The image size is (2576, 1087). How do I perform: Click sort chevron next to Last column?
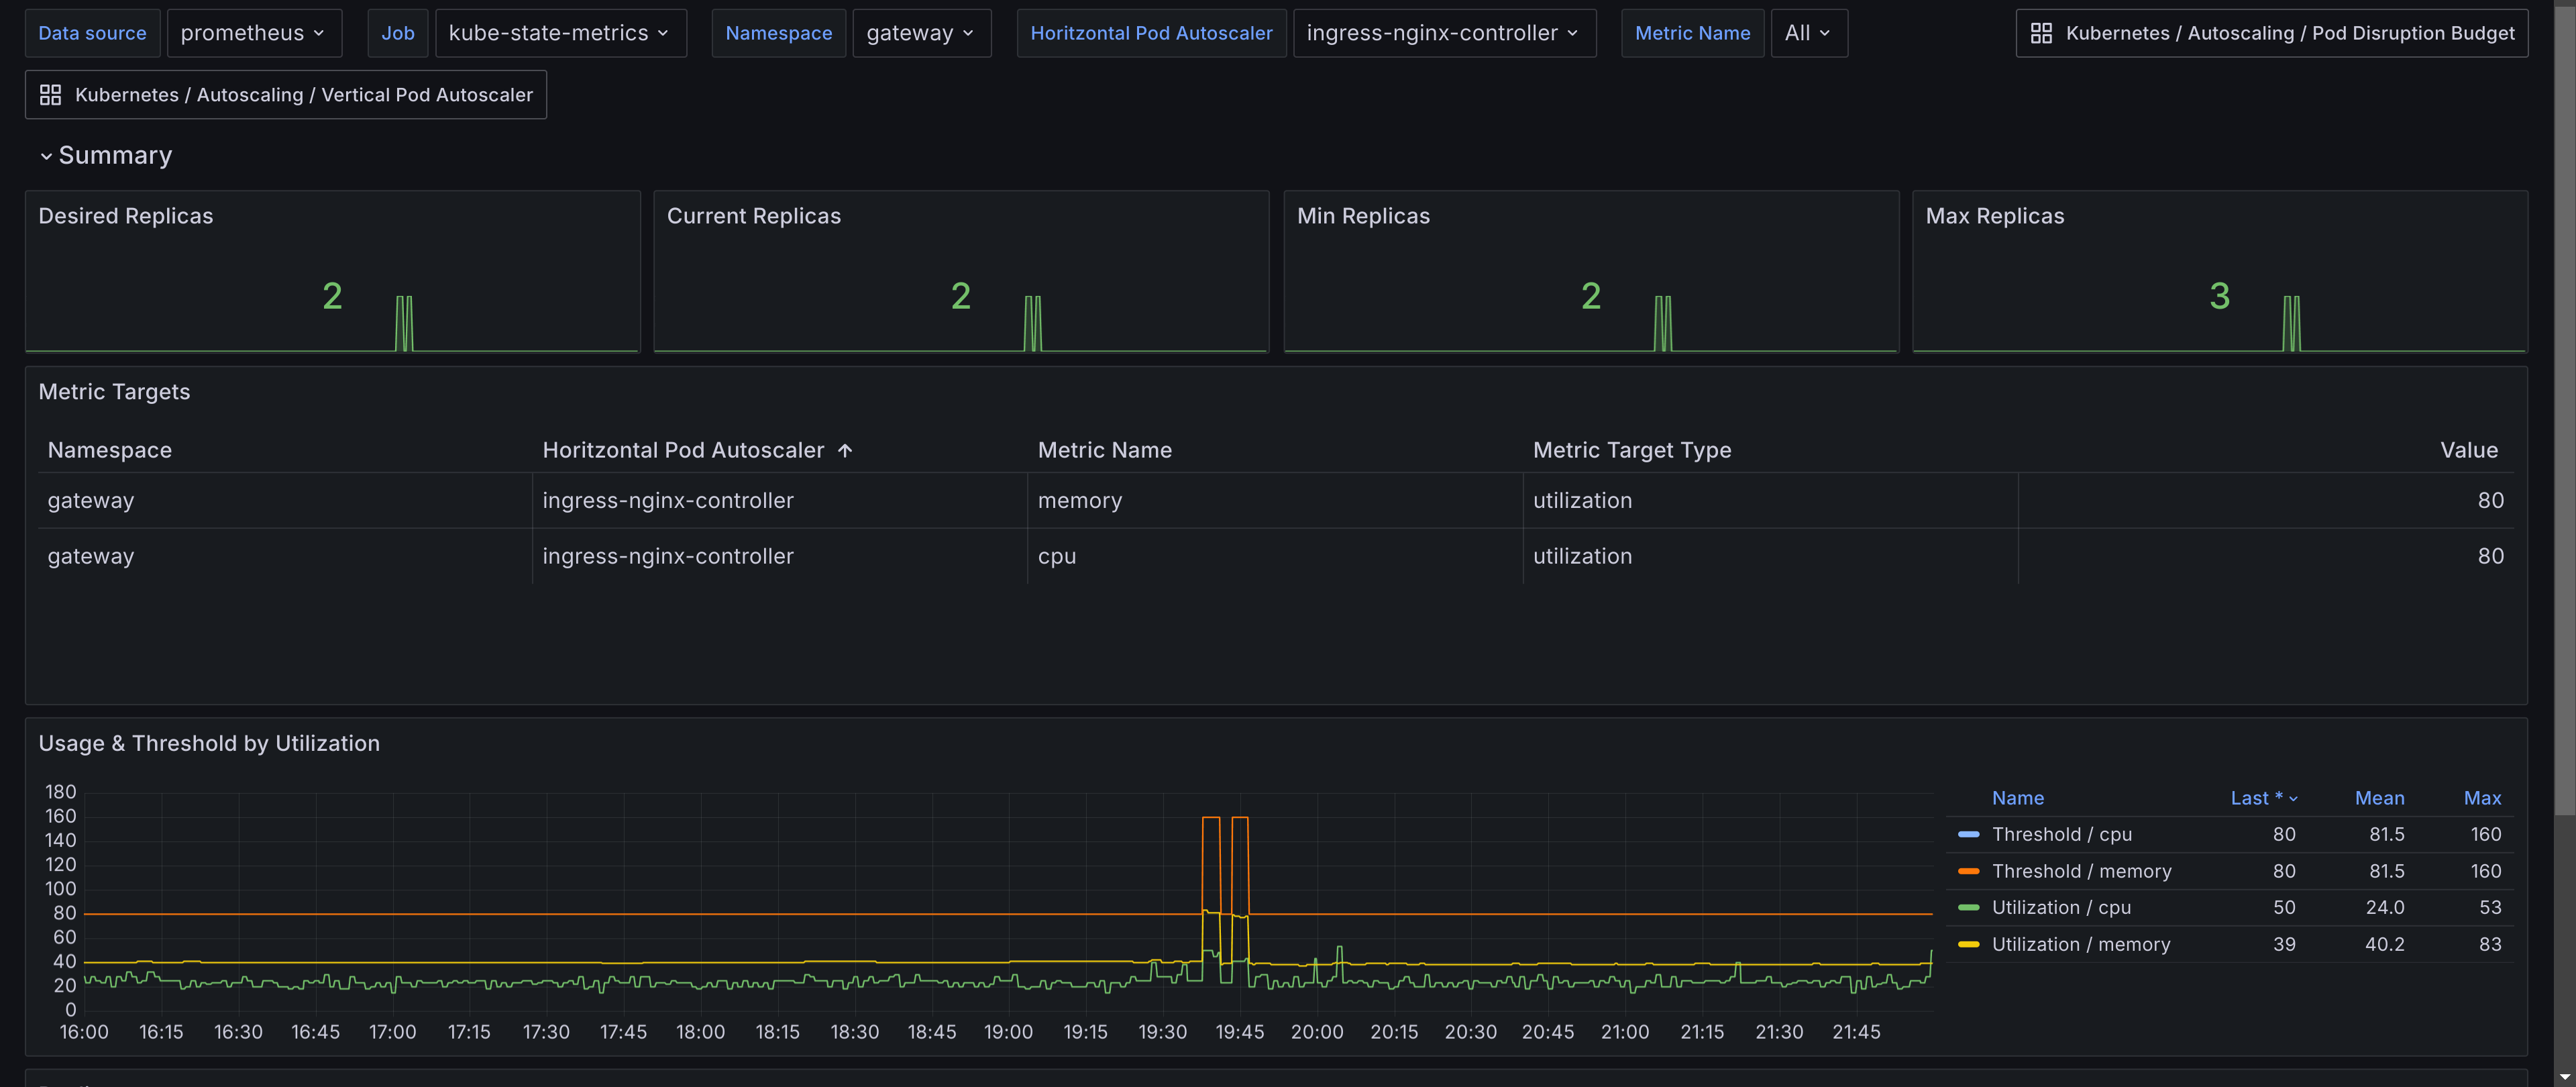pyautogui.click(x=2293, y=799)
